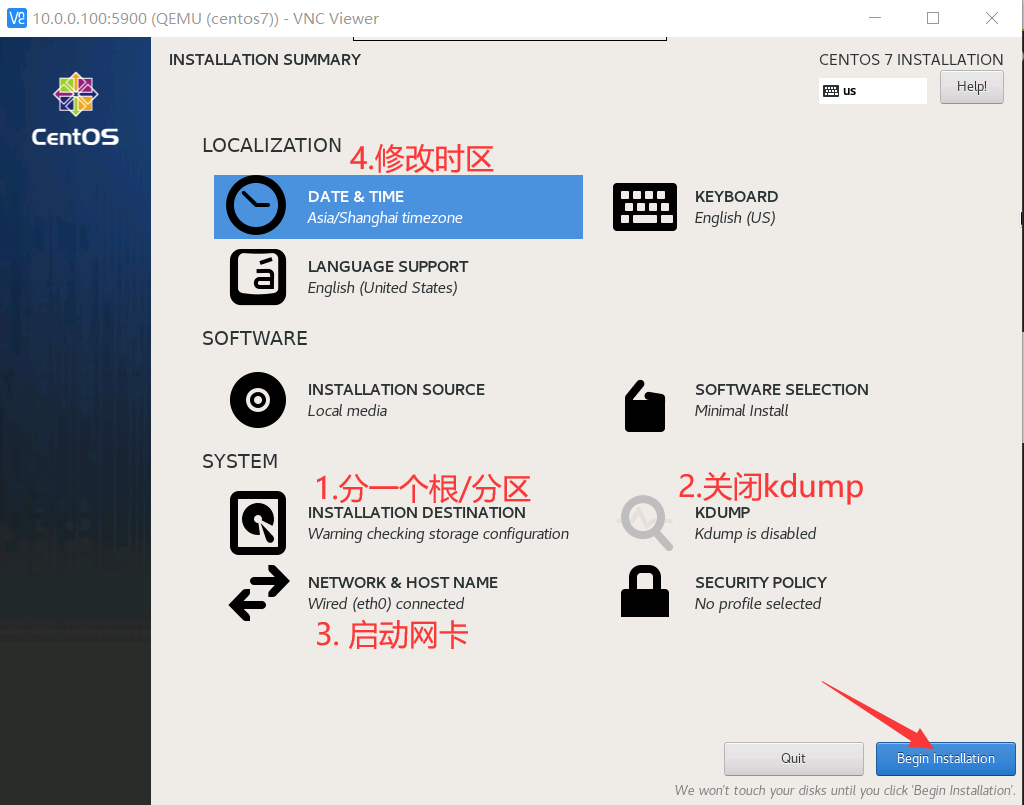Viewport: 1024px width, 805px height.
Task: Maximize the VNC Viewer window
Action: [x=933, y=18]
